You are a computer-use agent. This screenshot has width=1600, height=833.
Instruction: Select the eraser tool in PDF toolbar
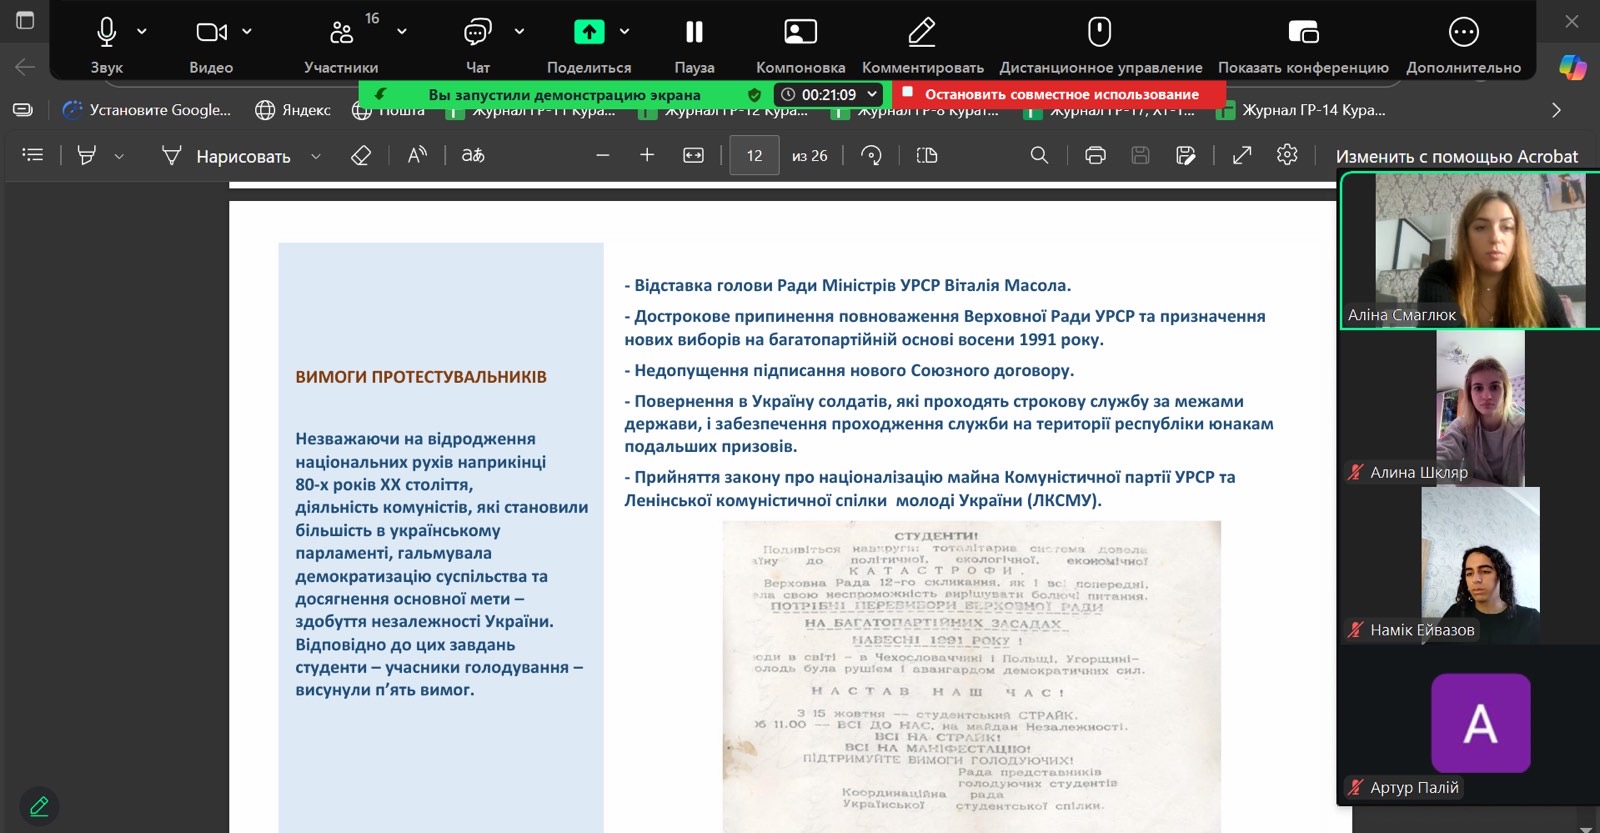point(361,155)
